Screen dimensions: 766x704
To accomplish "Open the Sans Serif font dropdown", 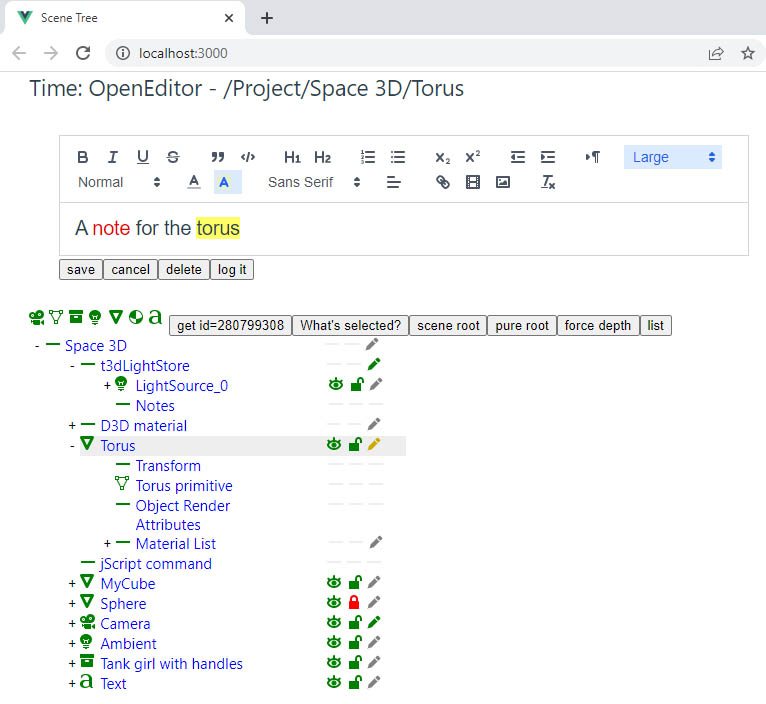I will (314, 182).
